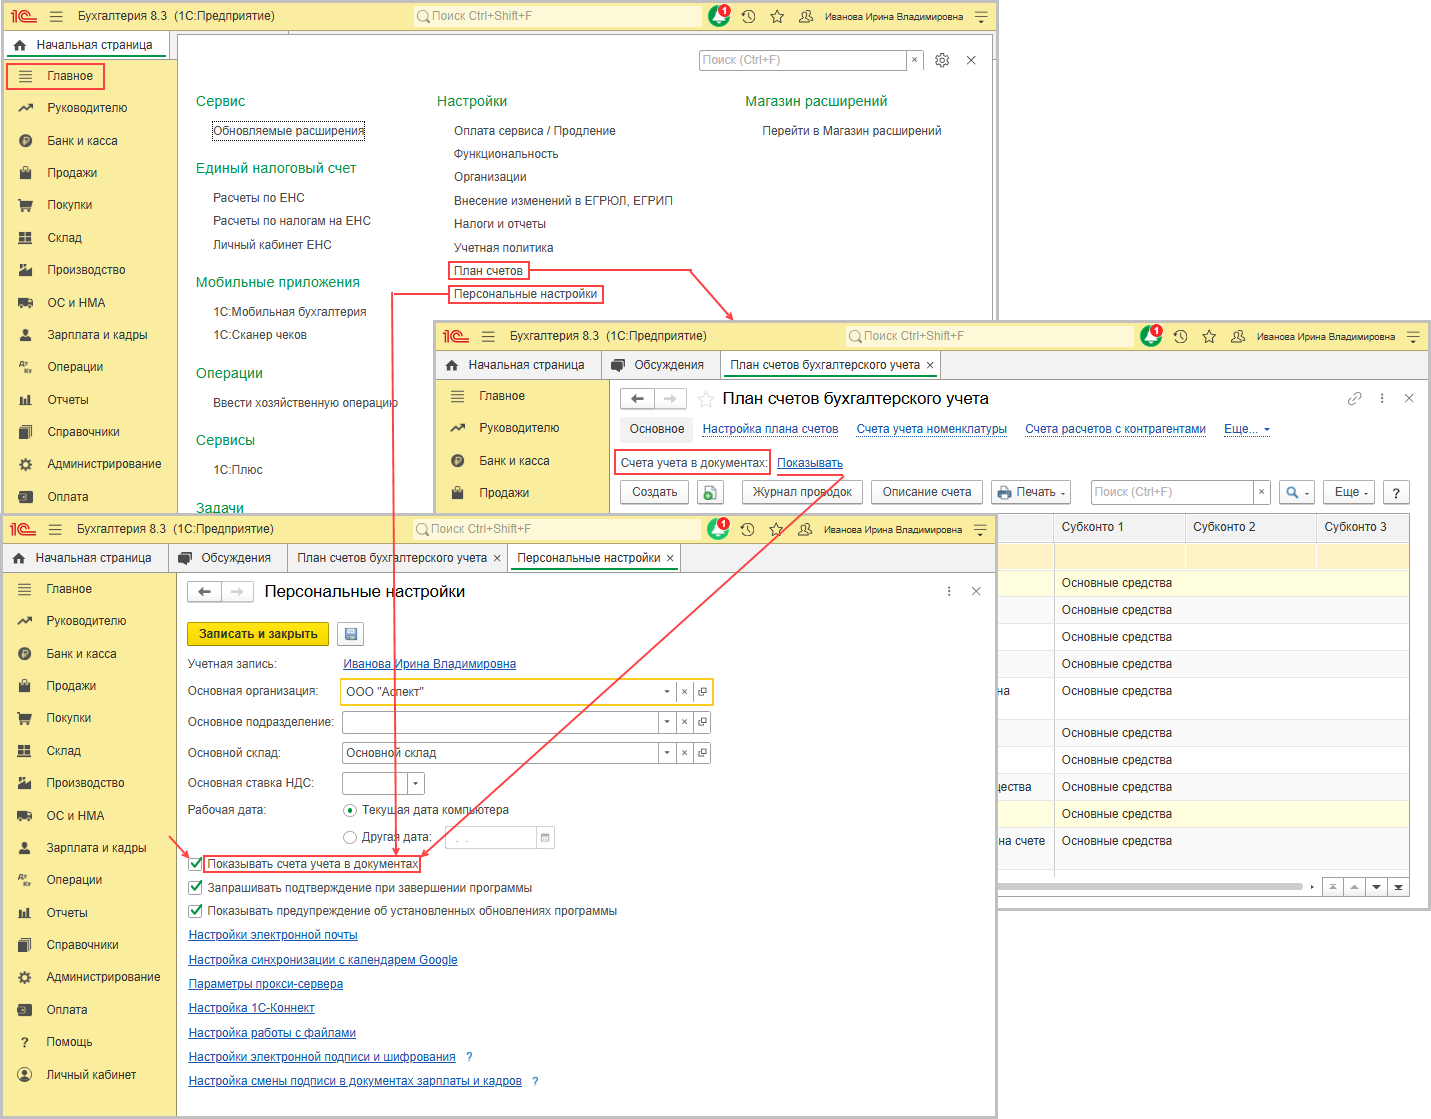1431x1119 pixels.
Task: Close the Персональные настройки tab
Action: (670, 558)
